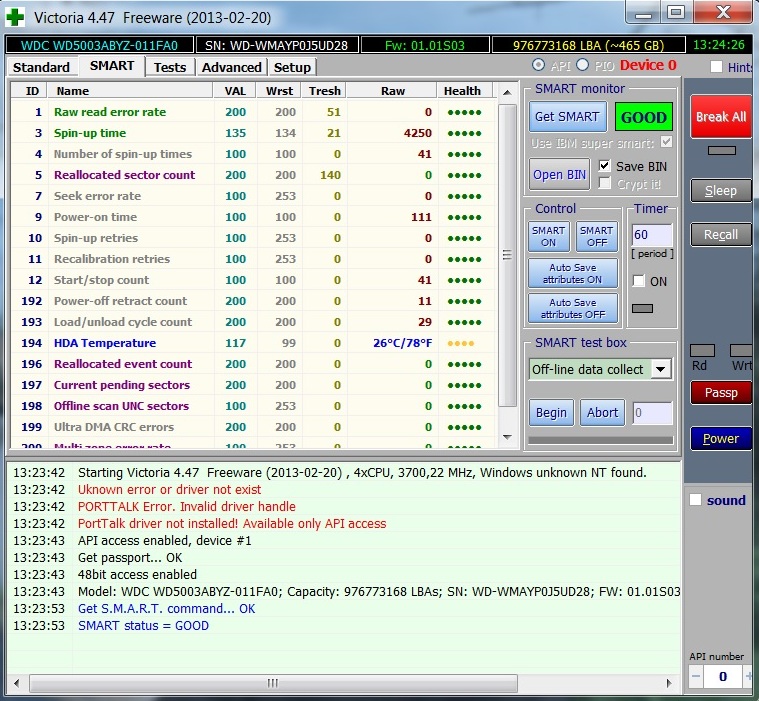Enable the Hints checkbox

[716, 67]
